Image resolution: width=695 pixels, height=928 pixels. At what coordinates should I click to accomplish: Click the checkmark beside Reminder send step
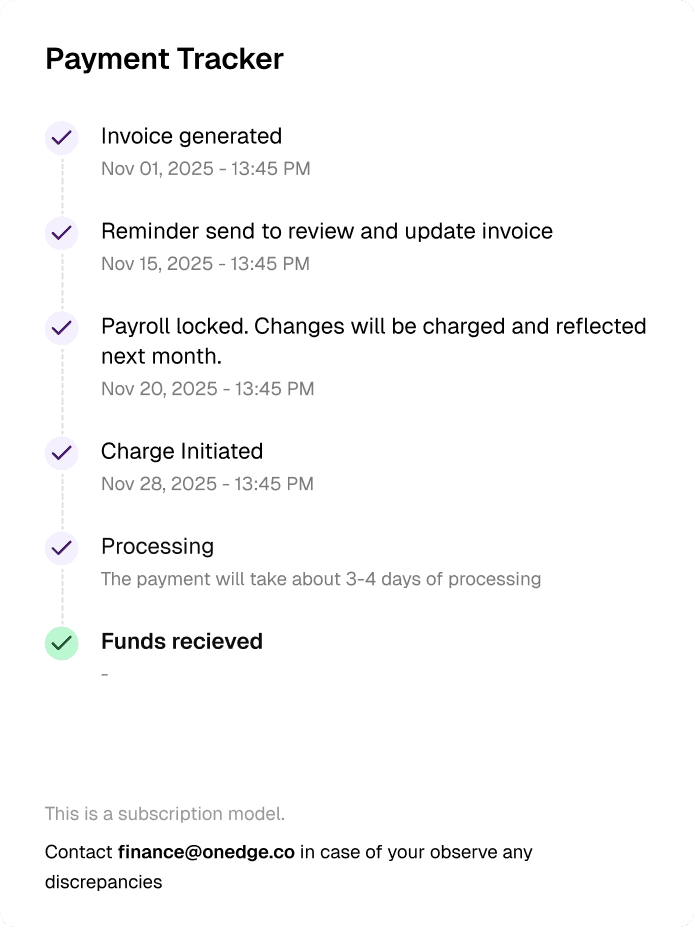(x=62, y=233)
